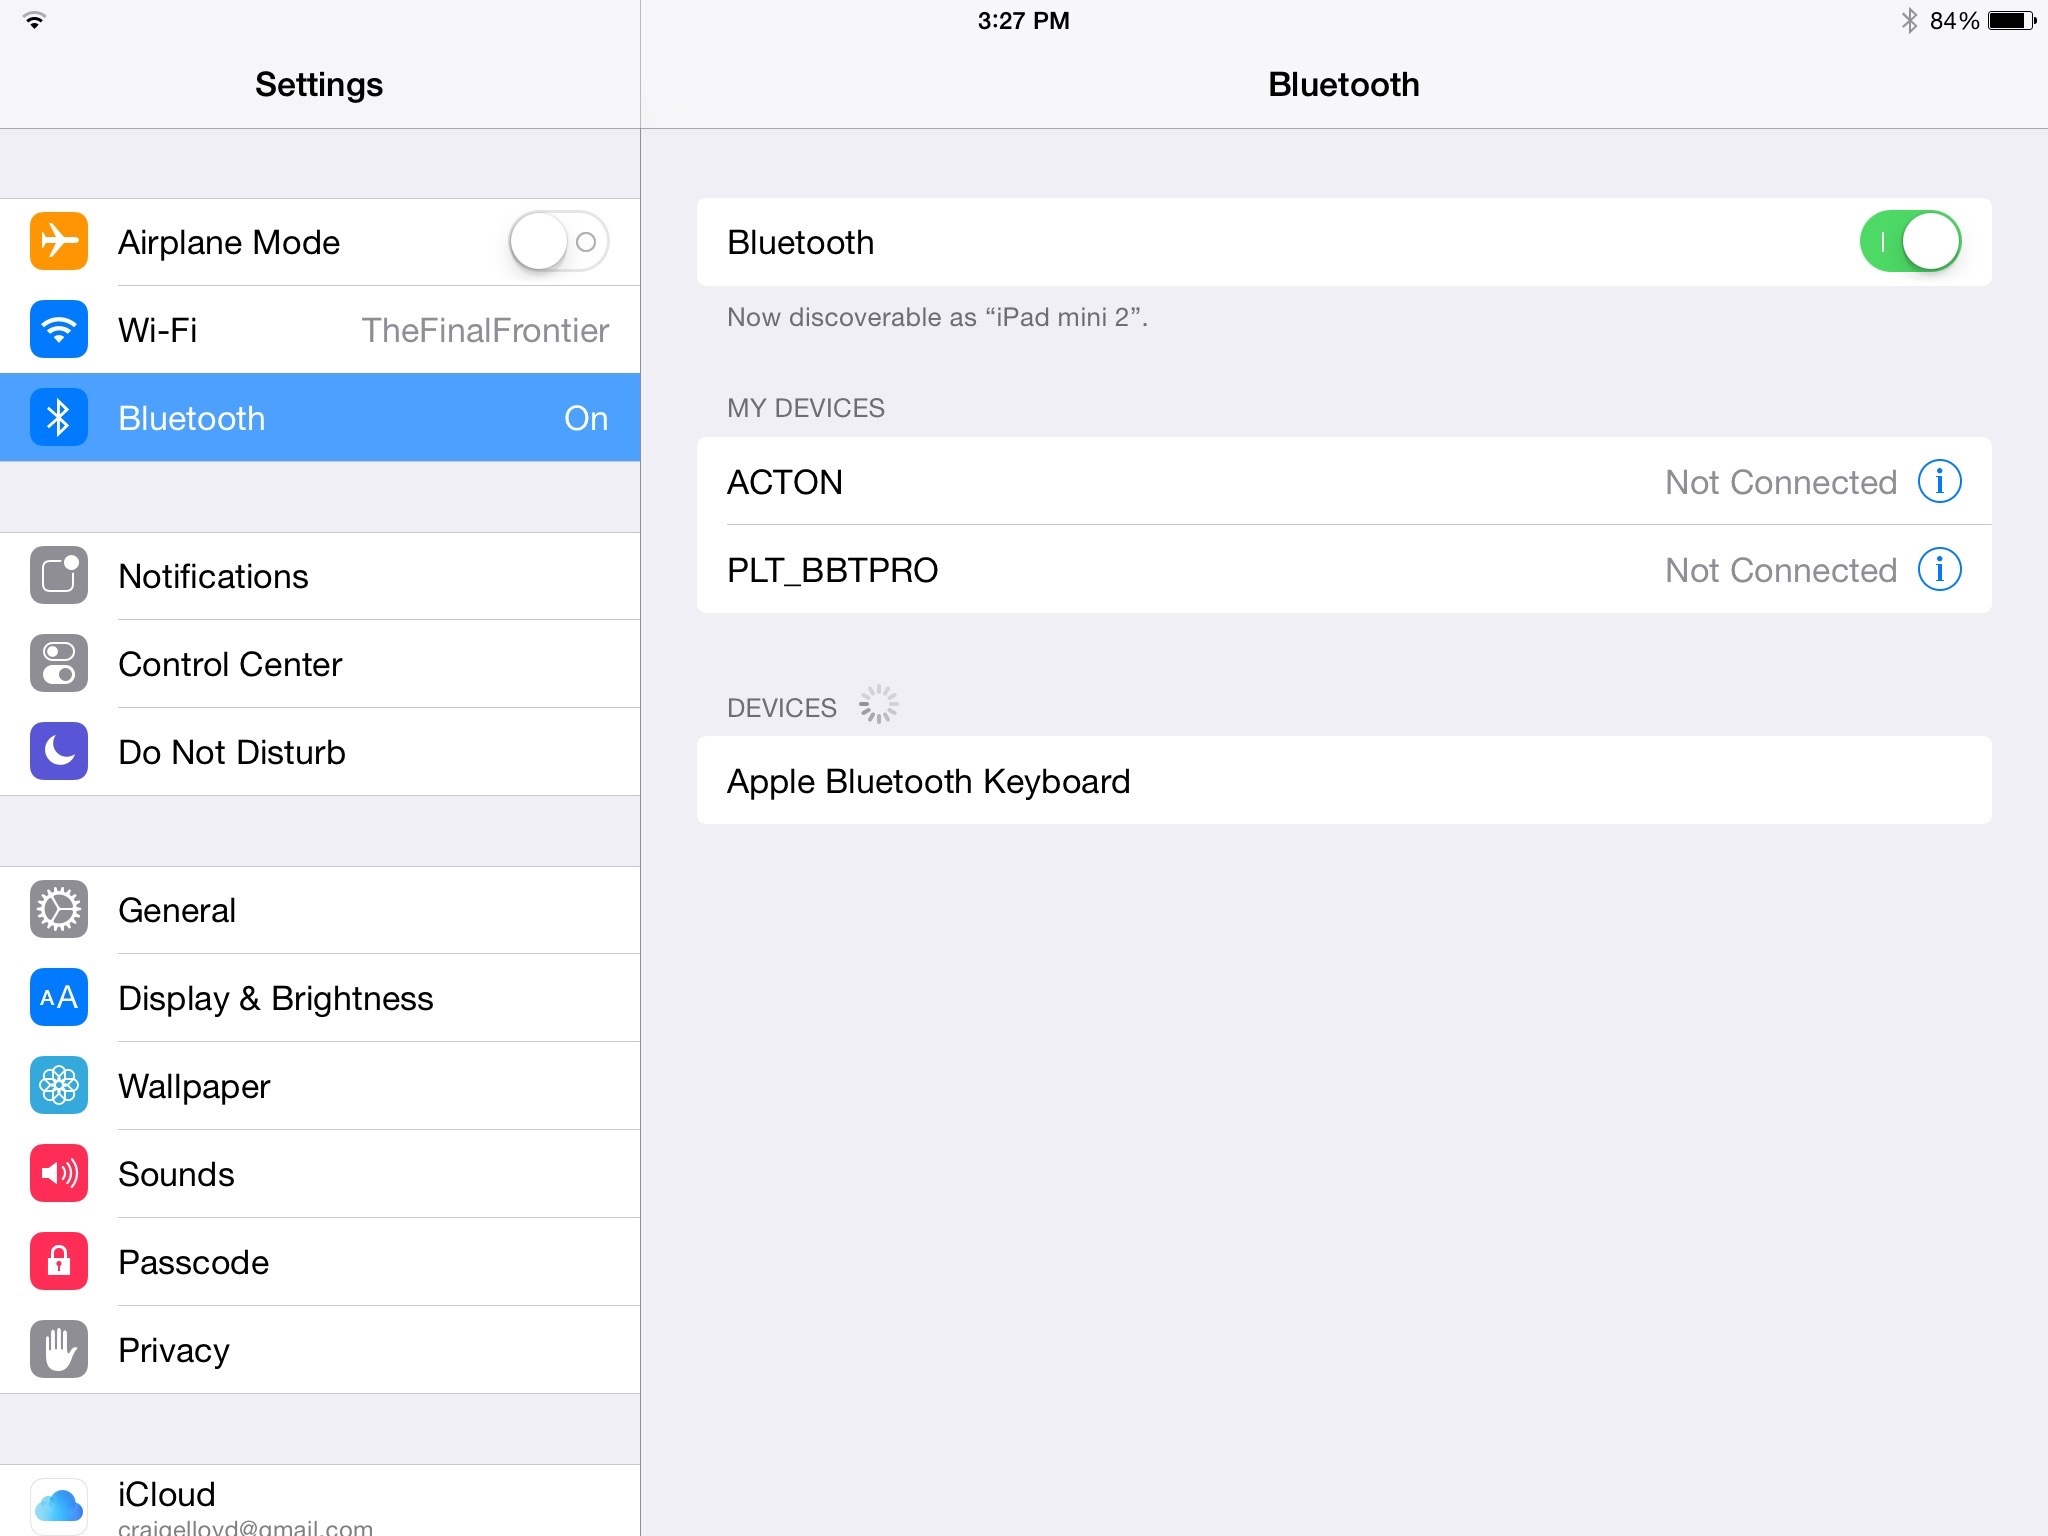Select the Wi-Fi settings icon
This screenshot has height=1536, width=2048.
[56, 331]
